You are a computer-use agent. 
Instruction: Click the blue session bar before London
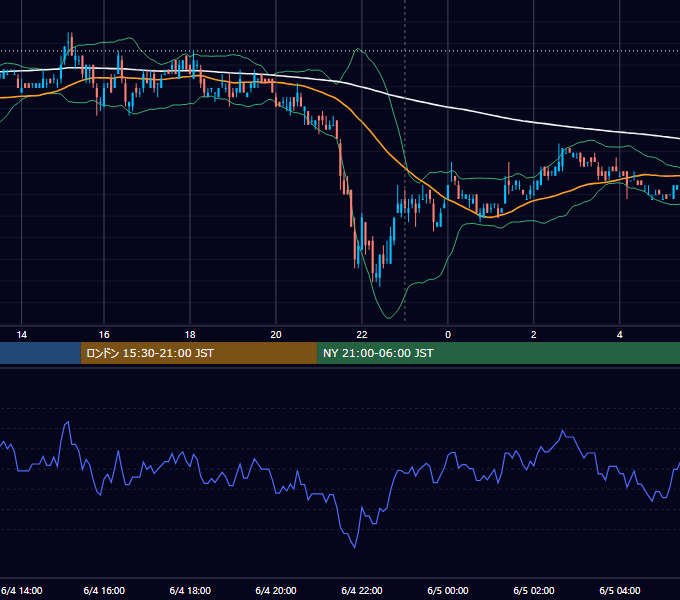point(40,353)
